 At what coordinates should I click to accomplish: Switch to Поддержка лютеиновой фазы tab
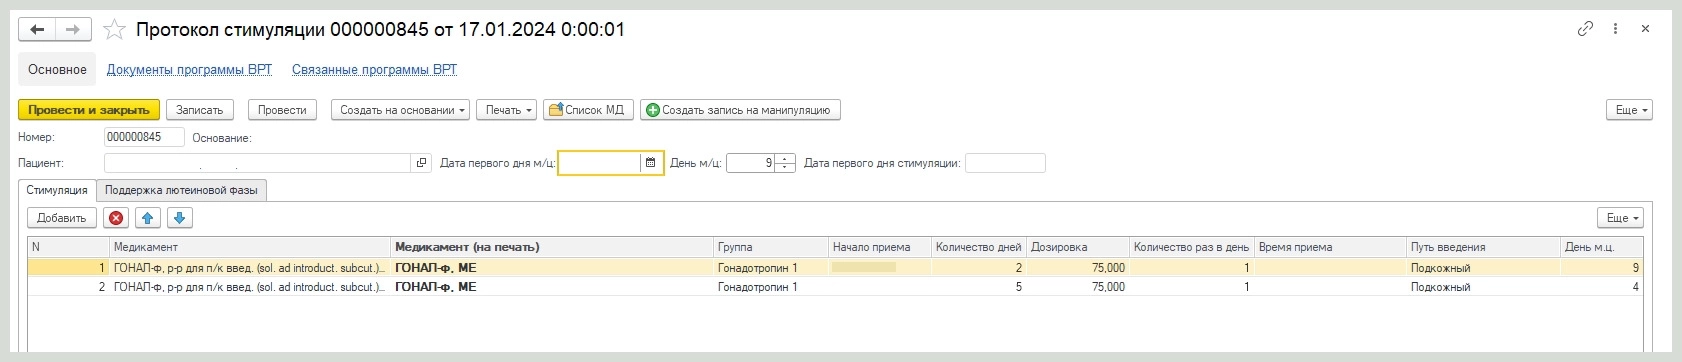click(x=181, y=190)
